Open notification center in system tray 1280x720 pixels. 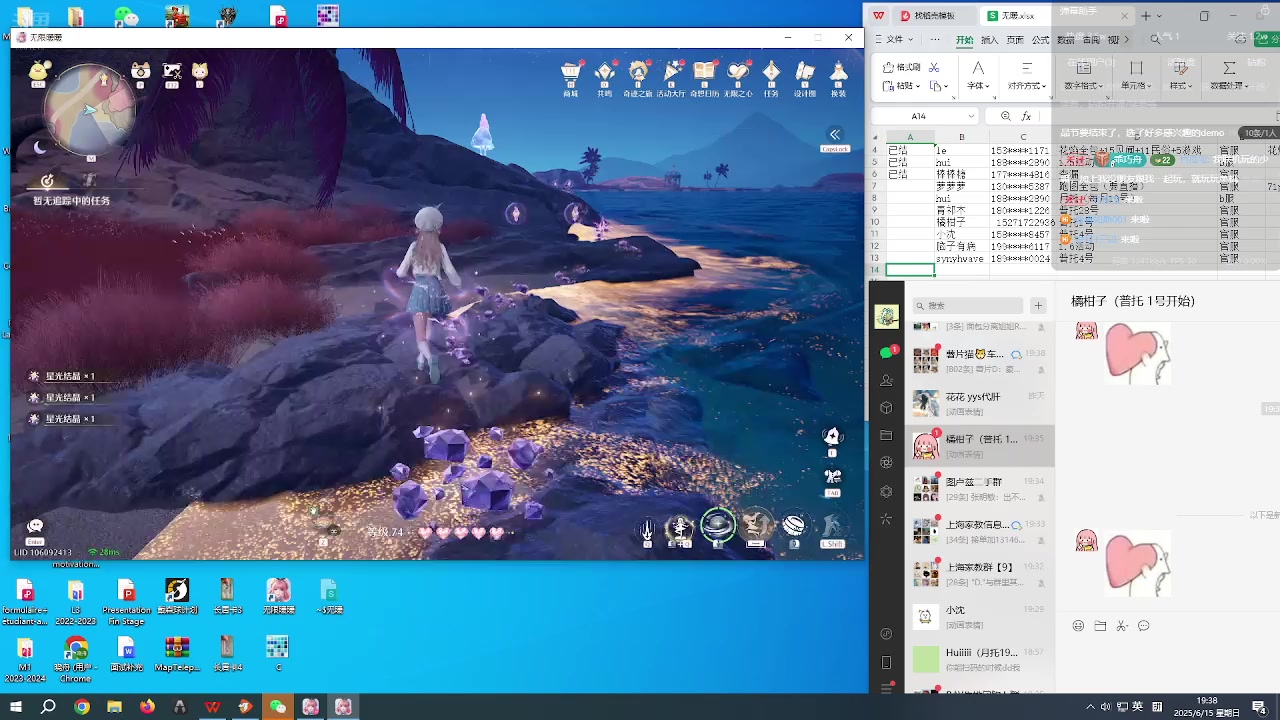1259,707
